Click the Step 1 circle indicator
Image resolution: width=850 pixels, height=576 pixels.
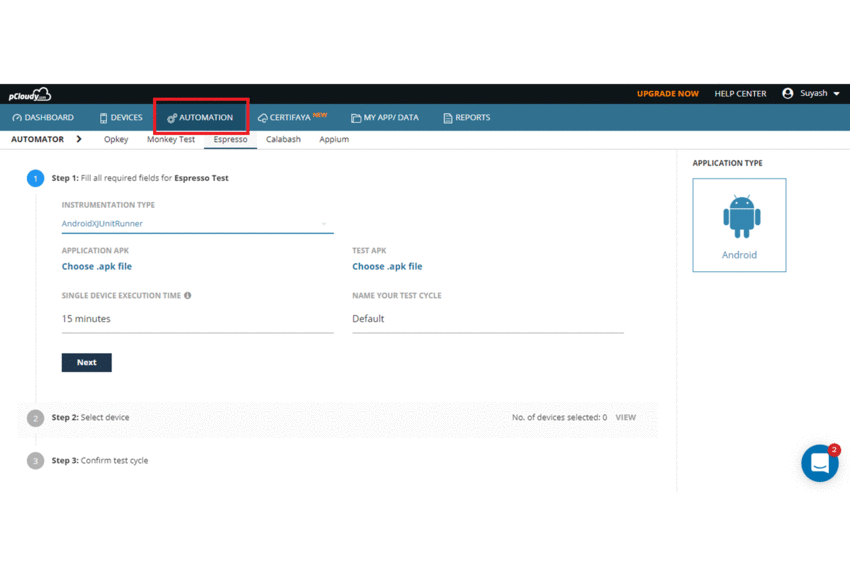[35, 178]
